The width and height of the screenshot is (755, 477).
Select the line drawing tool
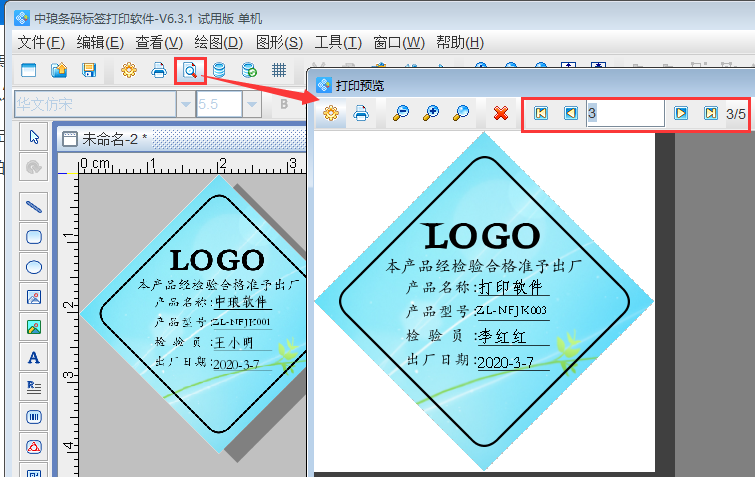pos(34,208)
